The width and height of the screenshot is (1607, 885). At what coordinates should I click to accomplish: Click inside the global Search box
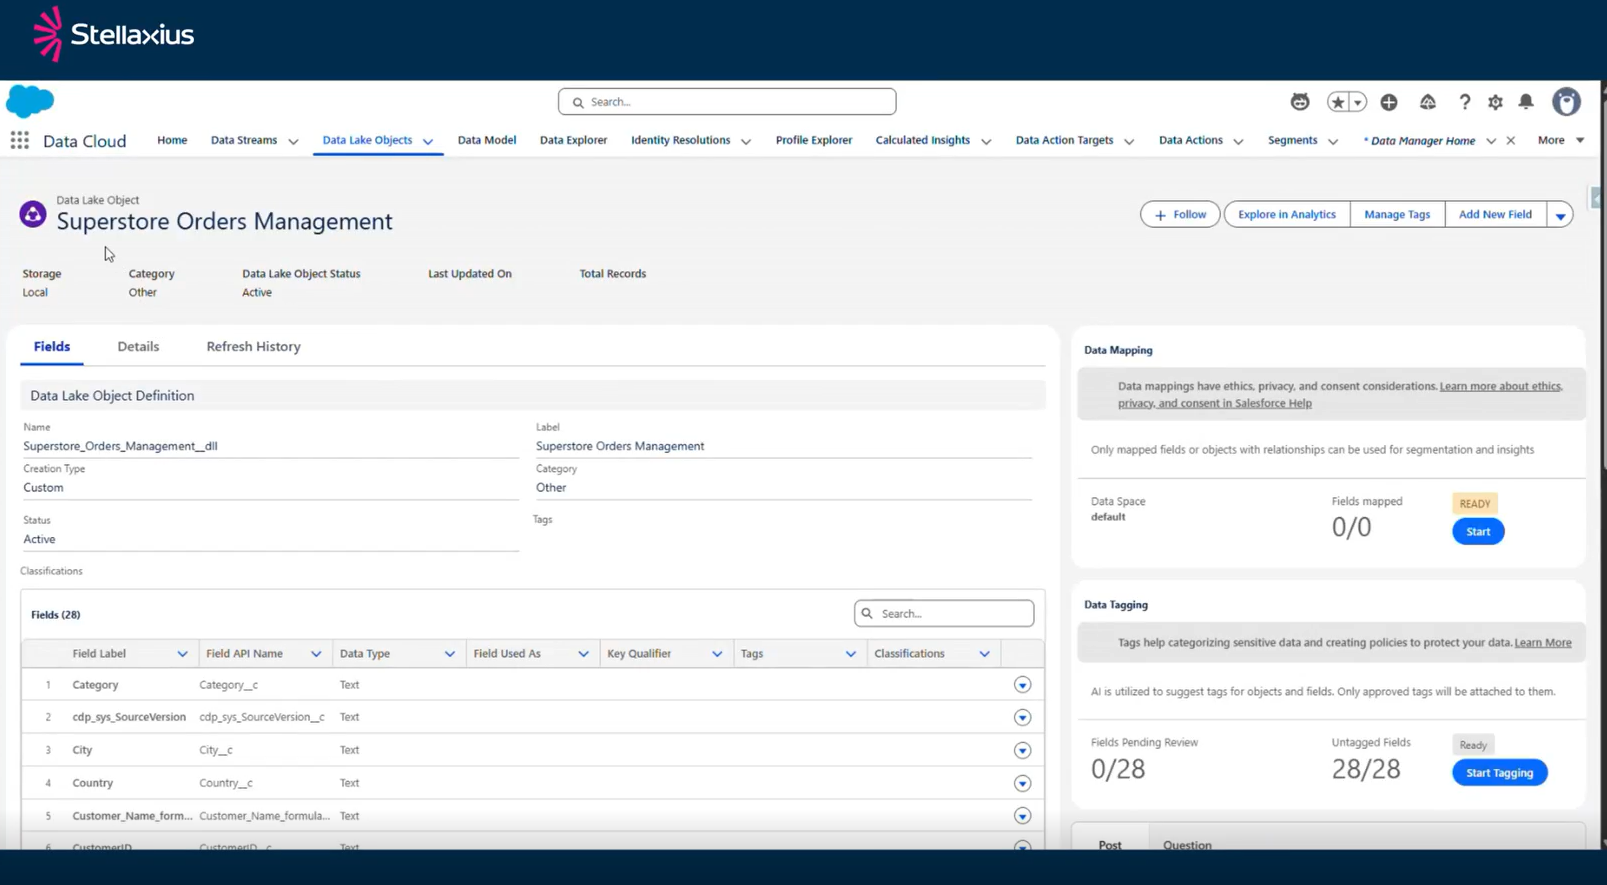click(727, 102)
